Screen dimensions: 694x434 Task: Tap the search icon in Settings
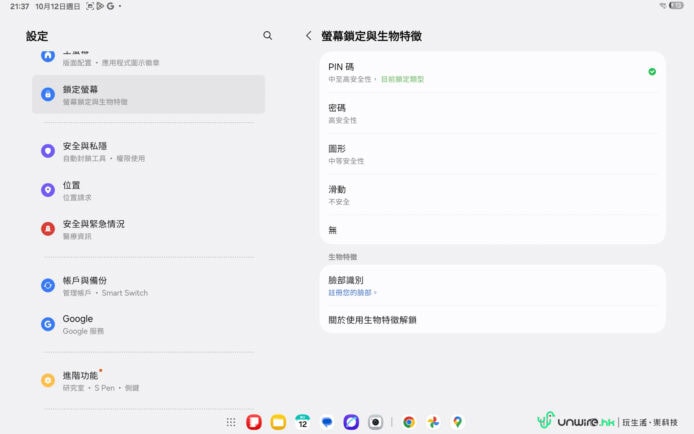click(x=267, y=35)
